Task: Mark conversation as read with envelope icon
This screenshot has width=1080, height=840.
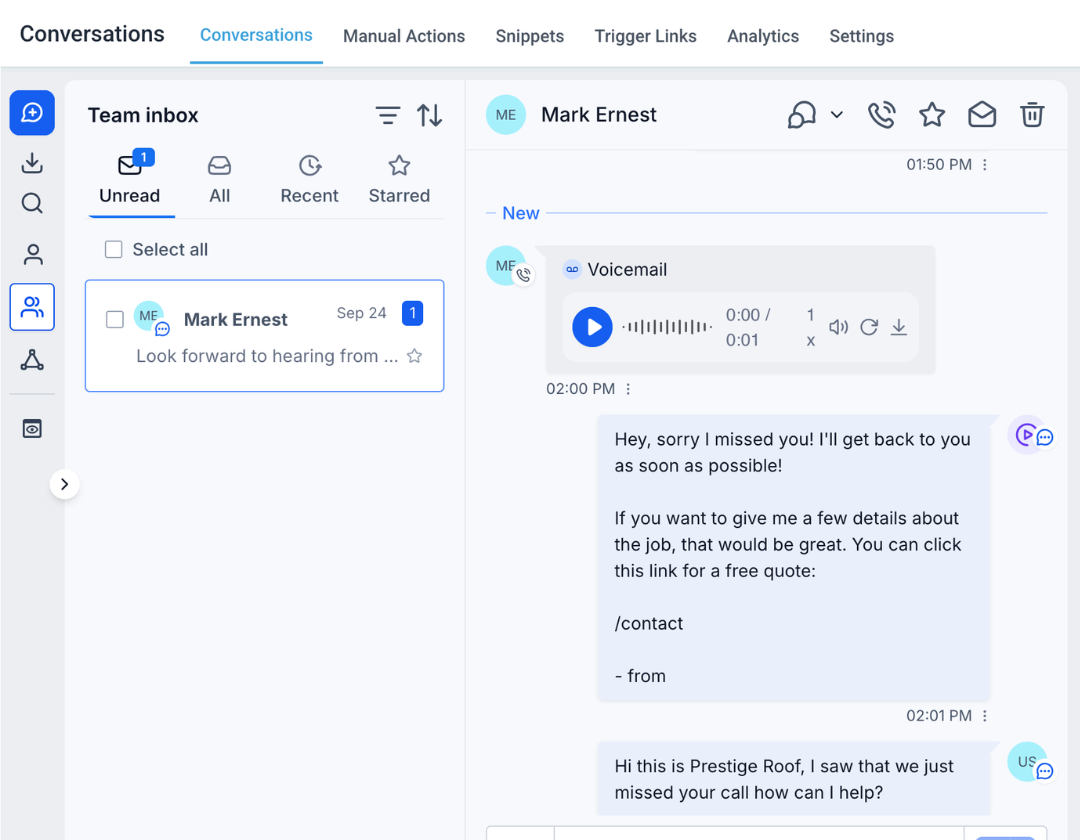Action: pos(982,115)
